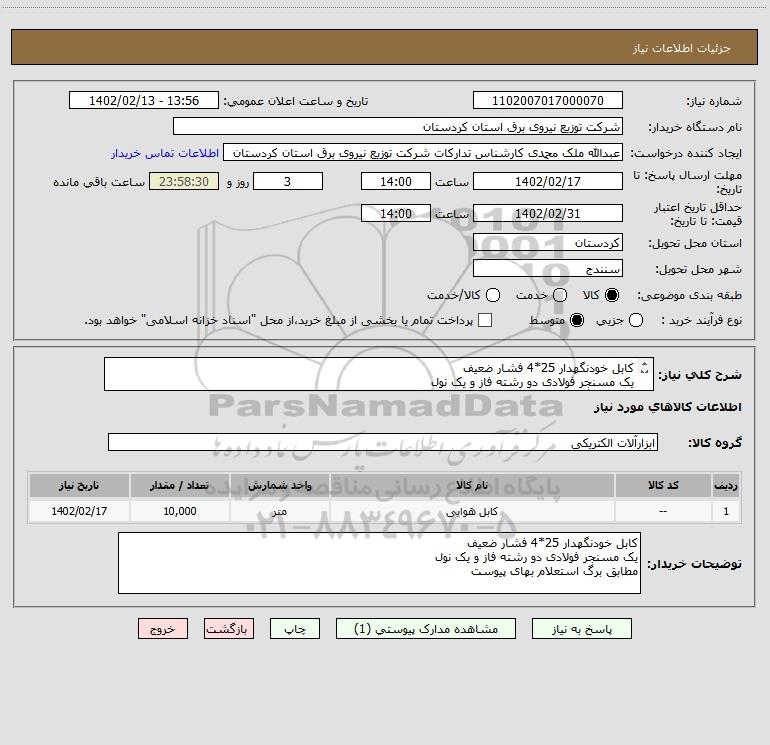Click the شرح کلی نیاز description text box

pyautogui.click(x=379, y=374)
